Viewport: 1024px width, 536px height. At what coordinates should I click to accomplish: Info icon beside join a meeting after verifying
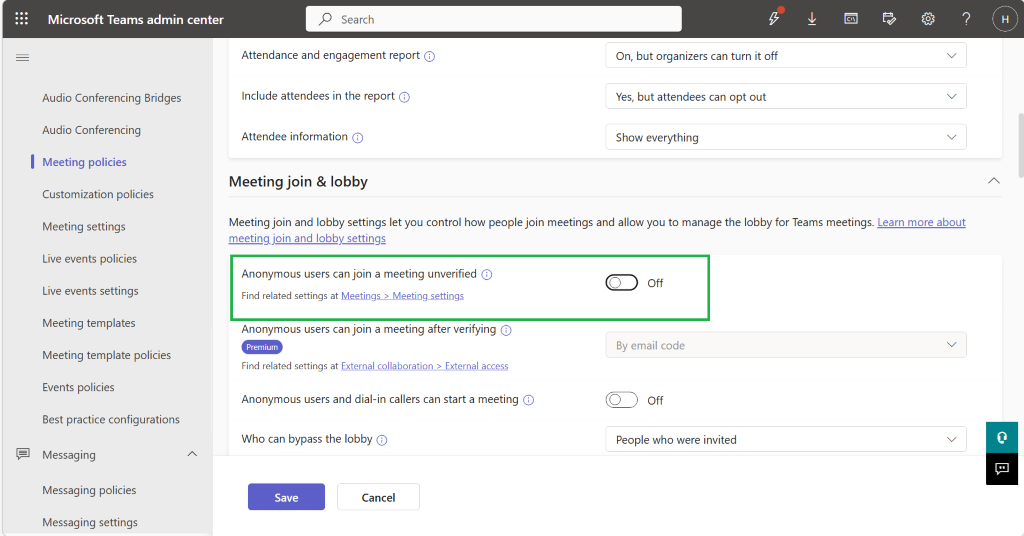[506, 330]
